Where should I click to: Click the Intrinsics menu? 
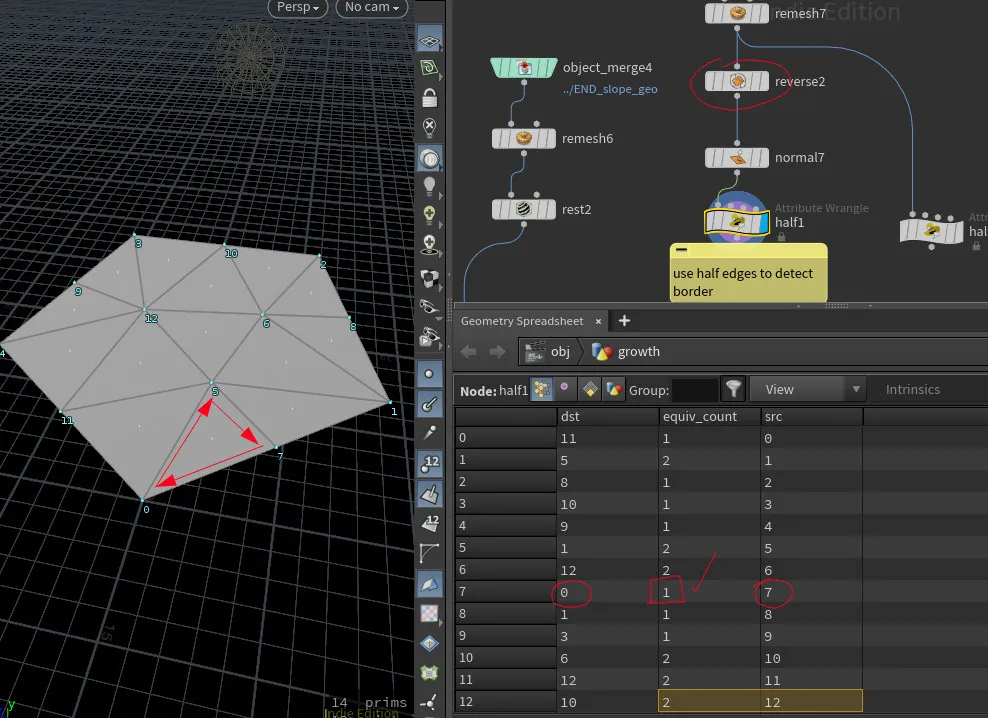point(912,390)
